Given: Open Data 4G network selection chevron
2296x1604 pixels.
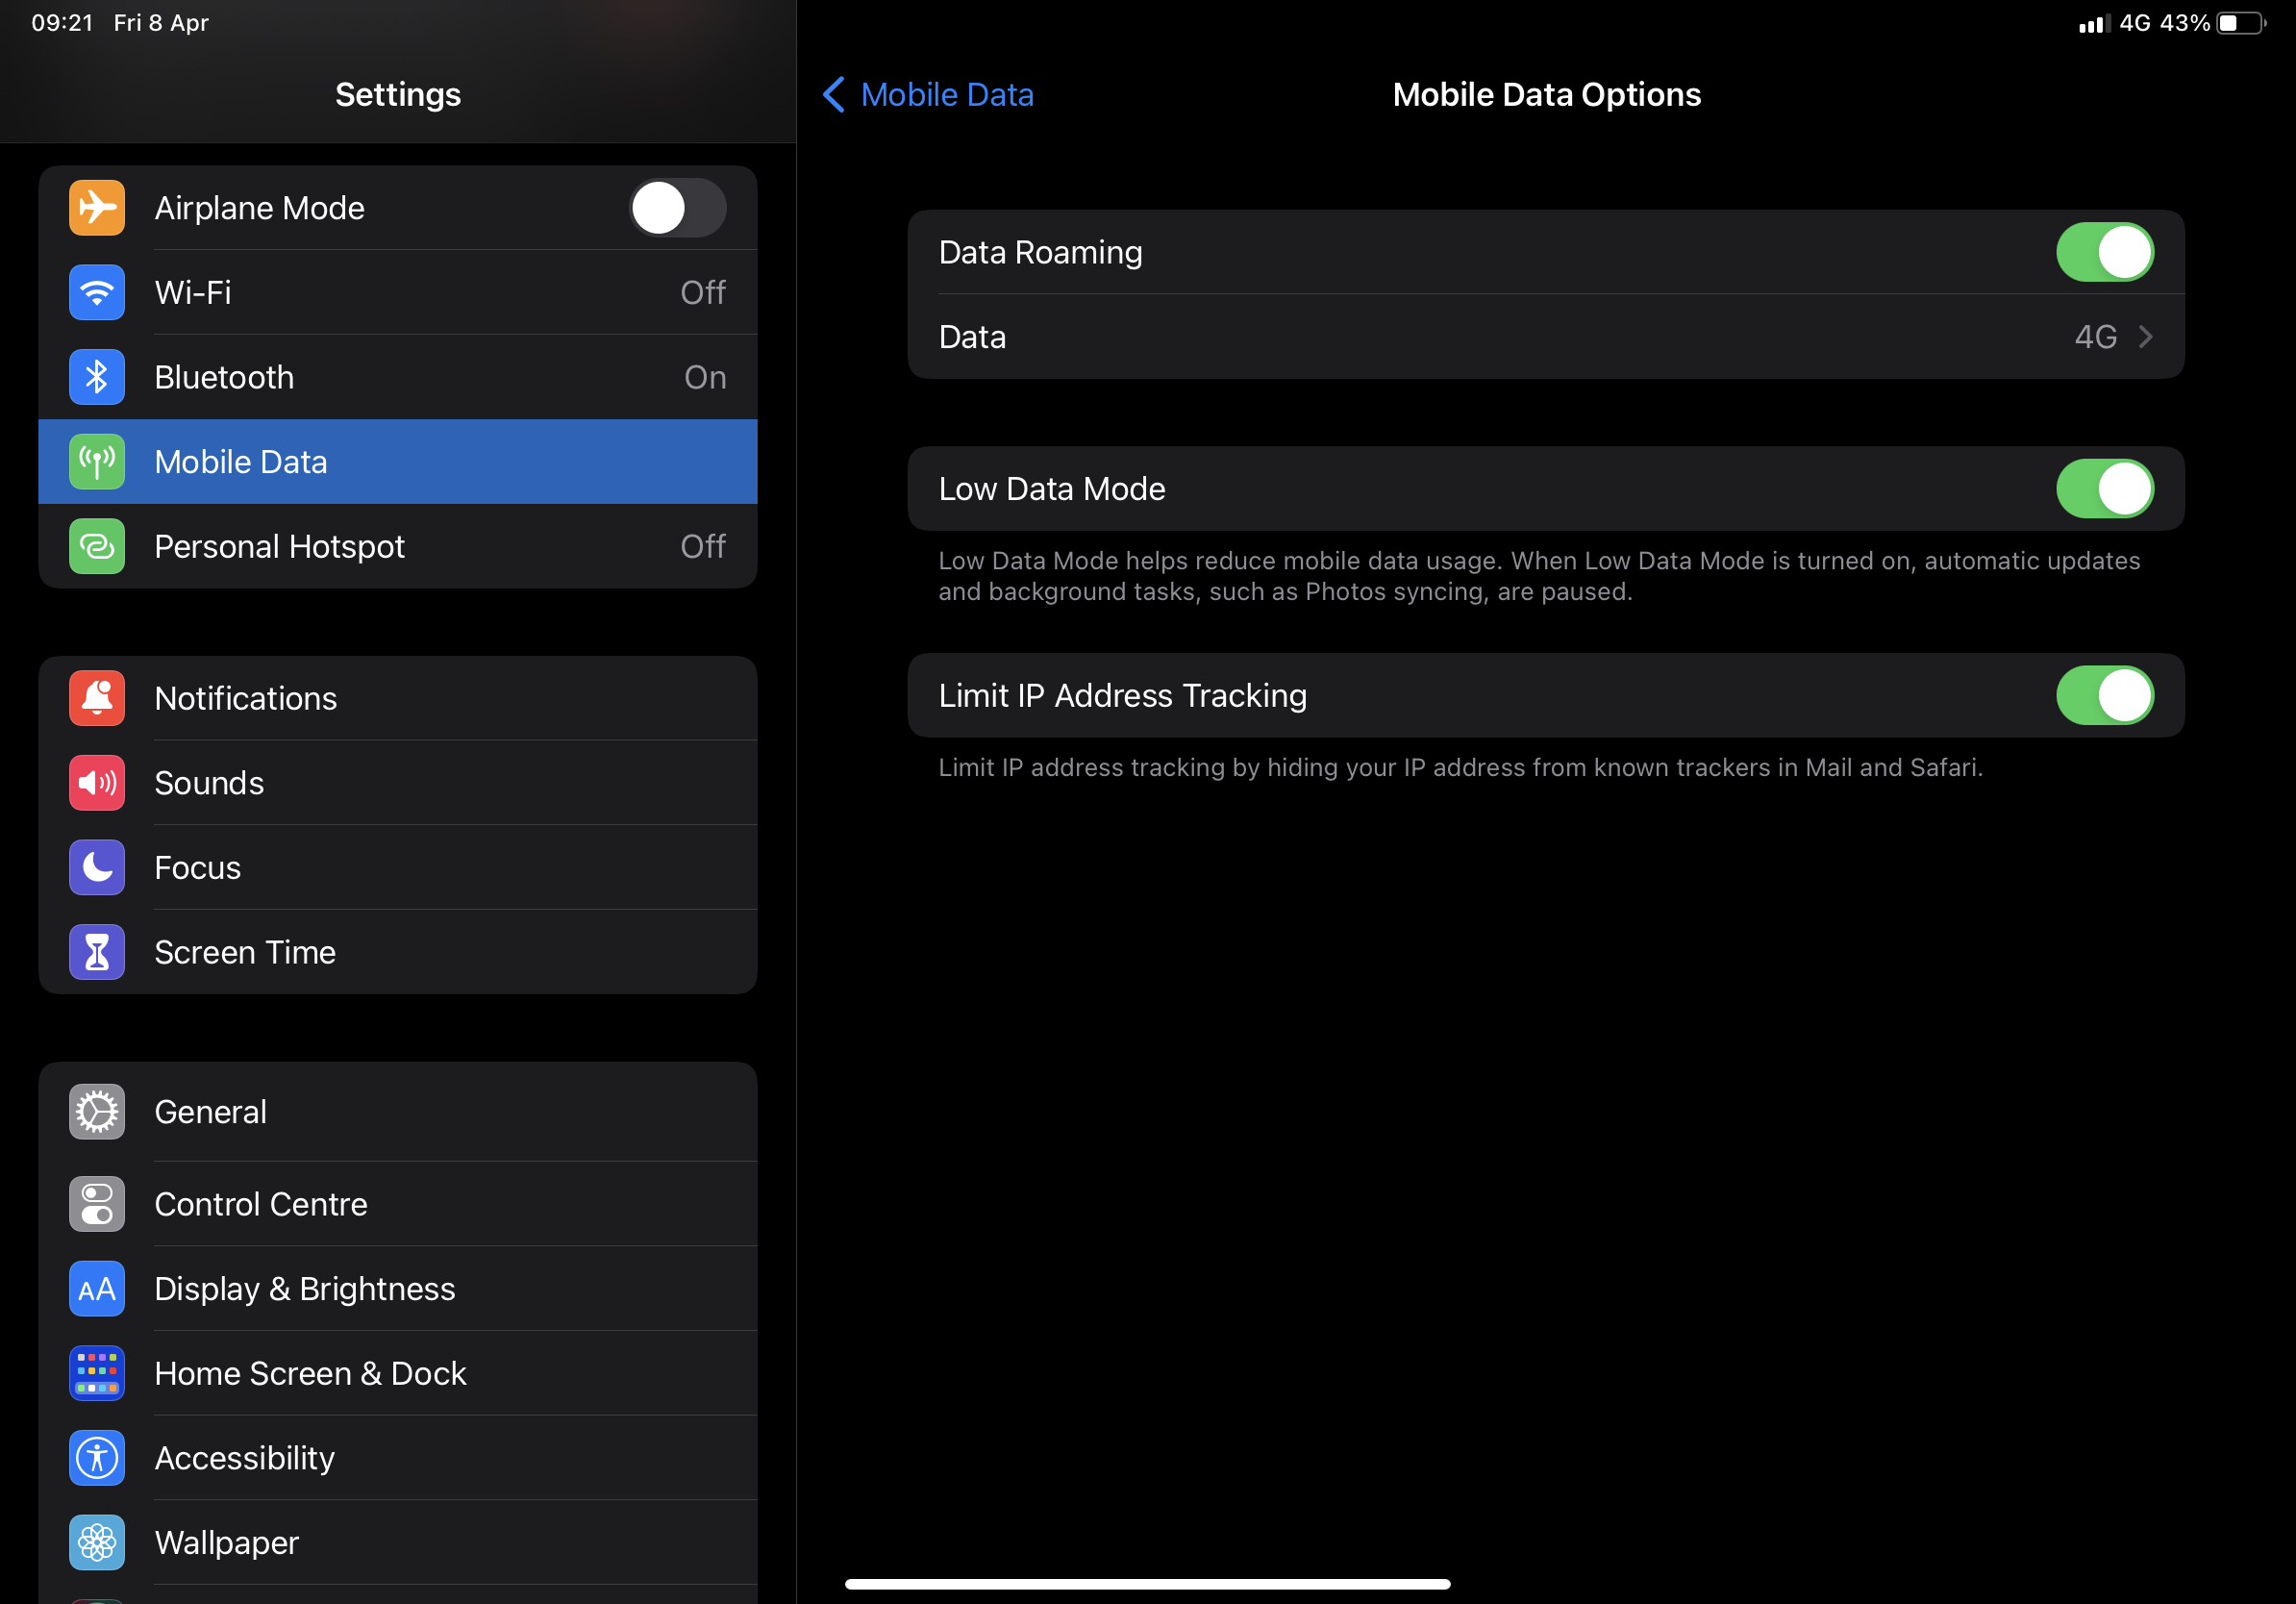Looking at the screenshot, I should click(x=2144, y=337).
